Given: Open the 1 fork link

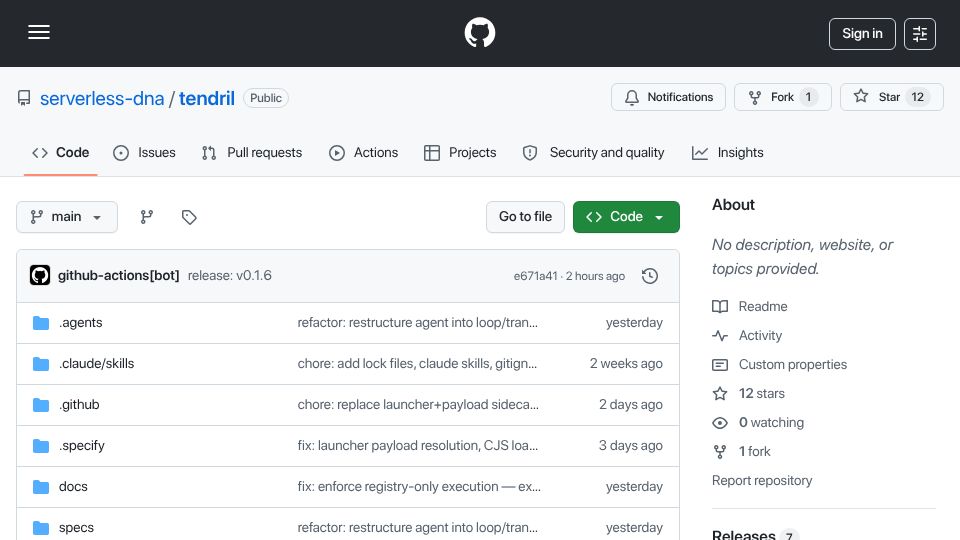Looking at the screenshot, I should click(x=754, y=451).
